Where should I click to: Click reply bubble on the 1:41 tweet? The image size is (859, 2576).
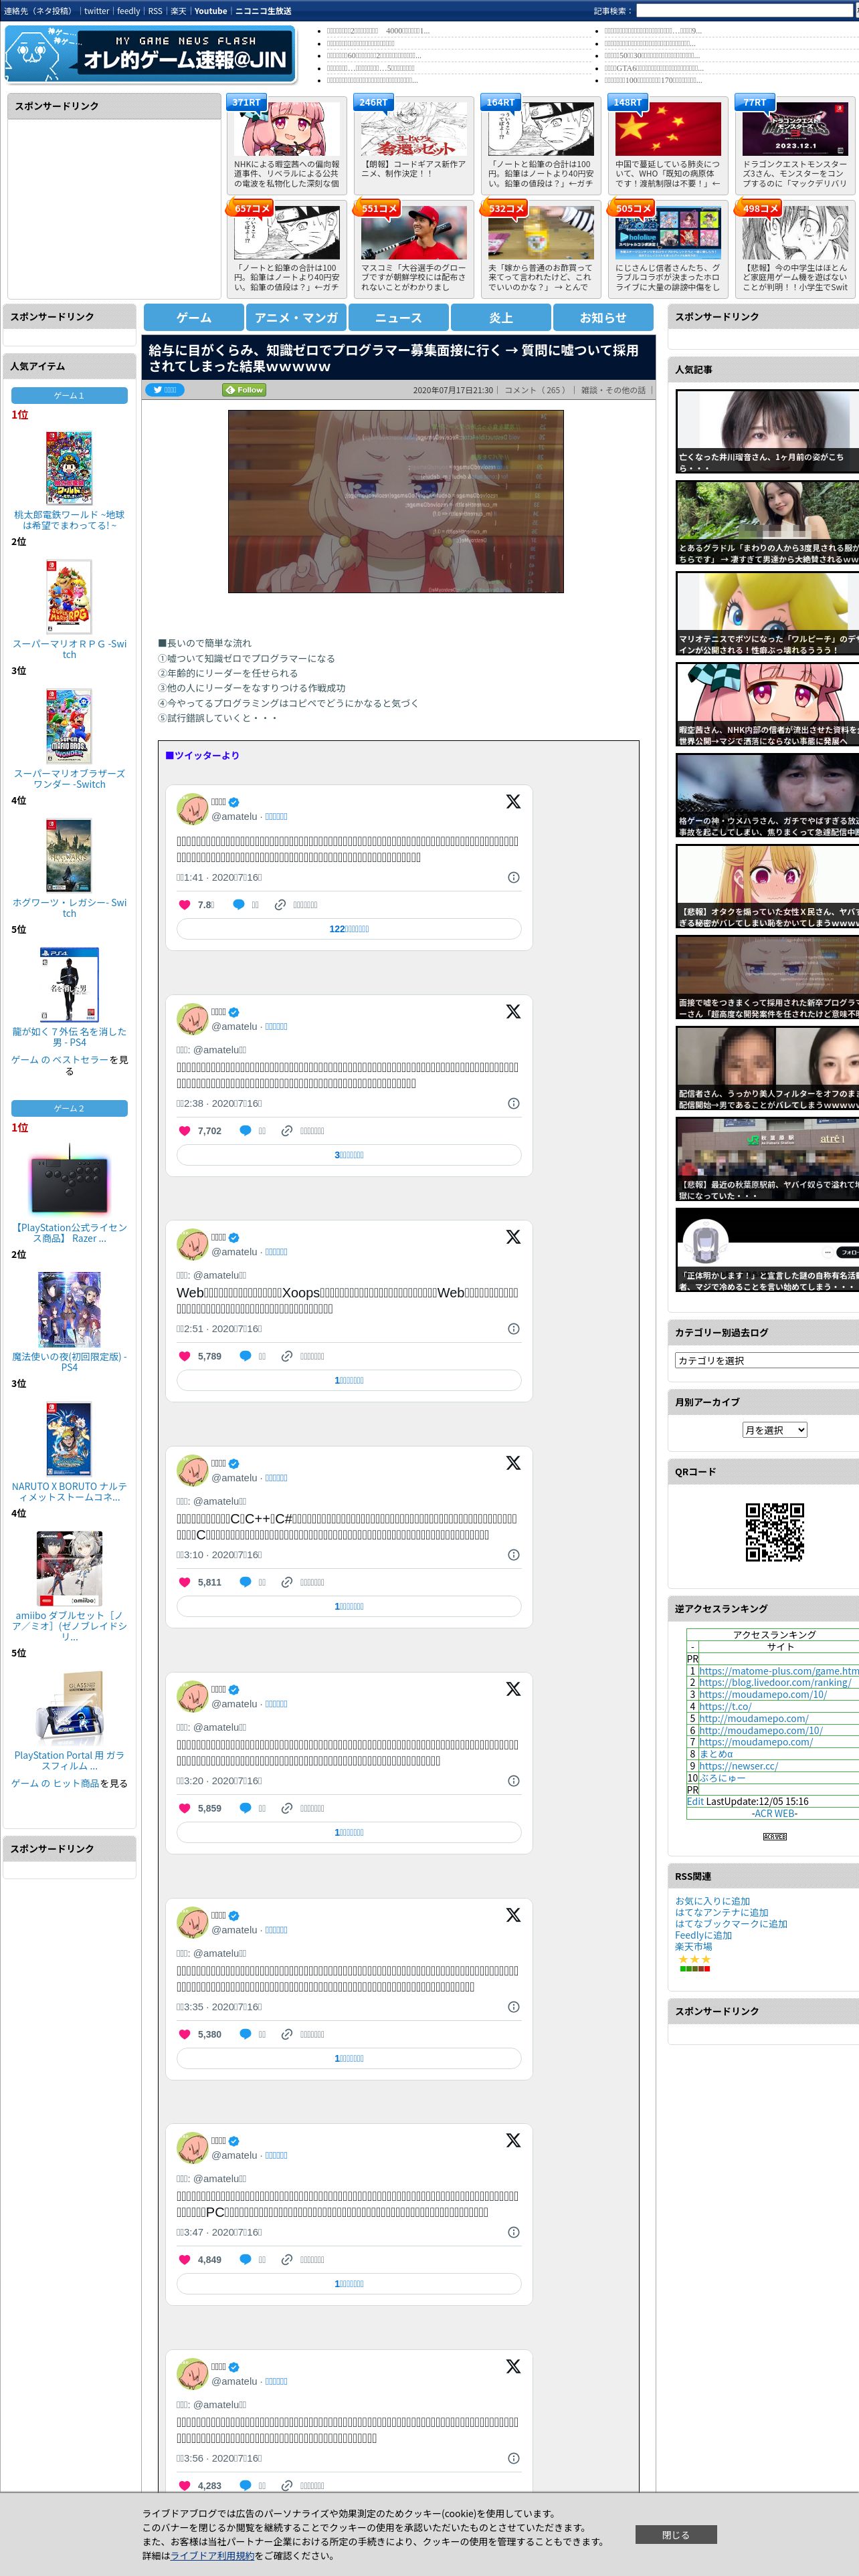coord(238,904)
